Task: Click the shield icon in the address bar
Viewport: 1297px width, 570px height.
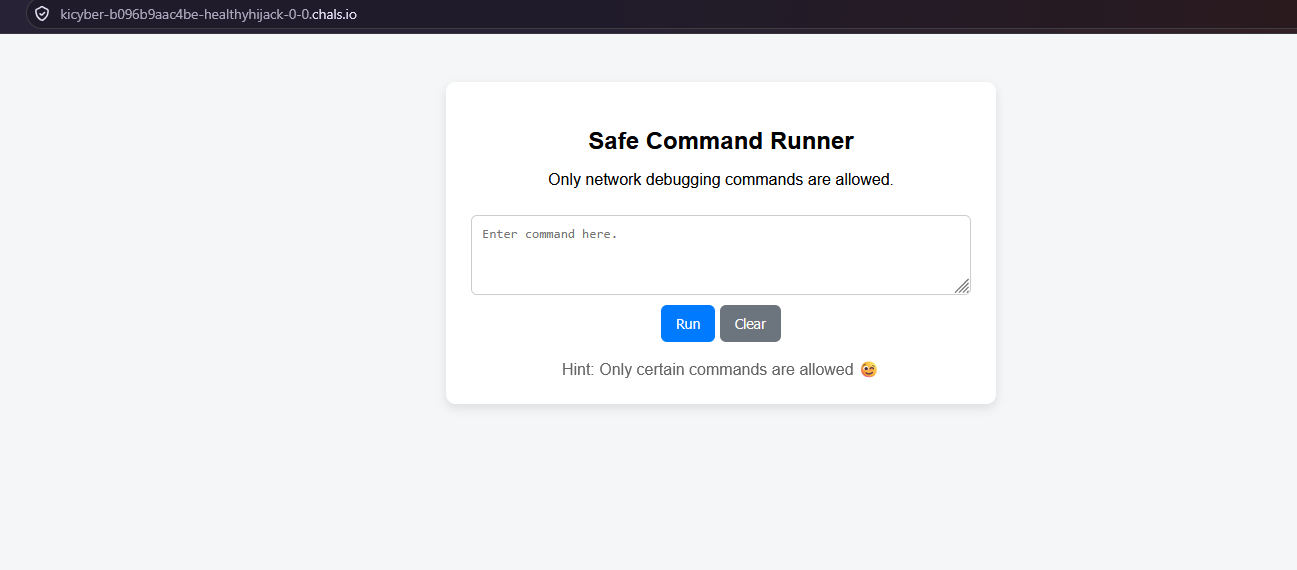Action: click(x=42, y=14)
